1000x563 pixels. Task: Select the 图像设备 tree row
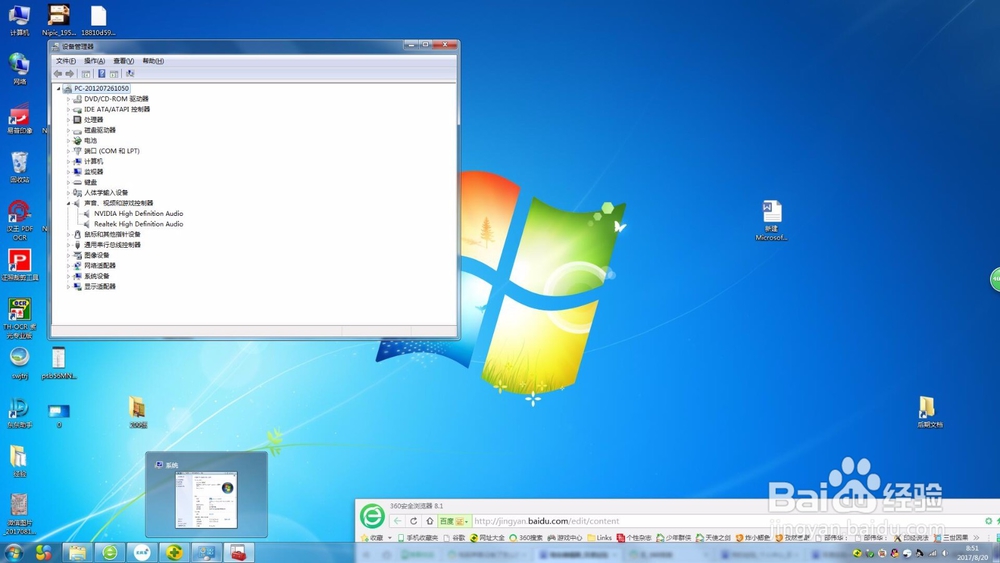91,256
